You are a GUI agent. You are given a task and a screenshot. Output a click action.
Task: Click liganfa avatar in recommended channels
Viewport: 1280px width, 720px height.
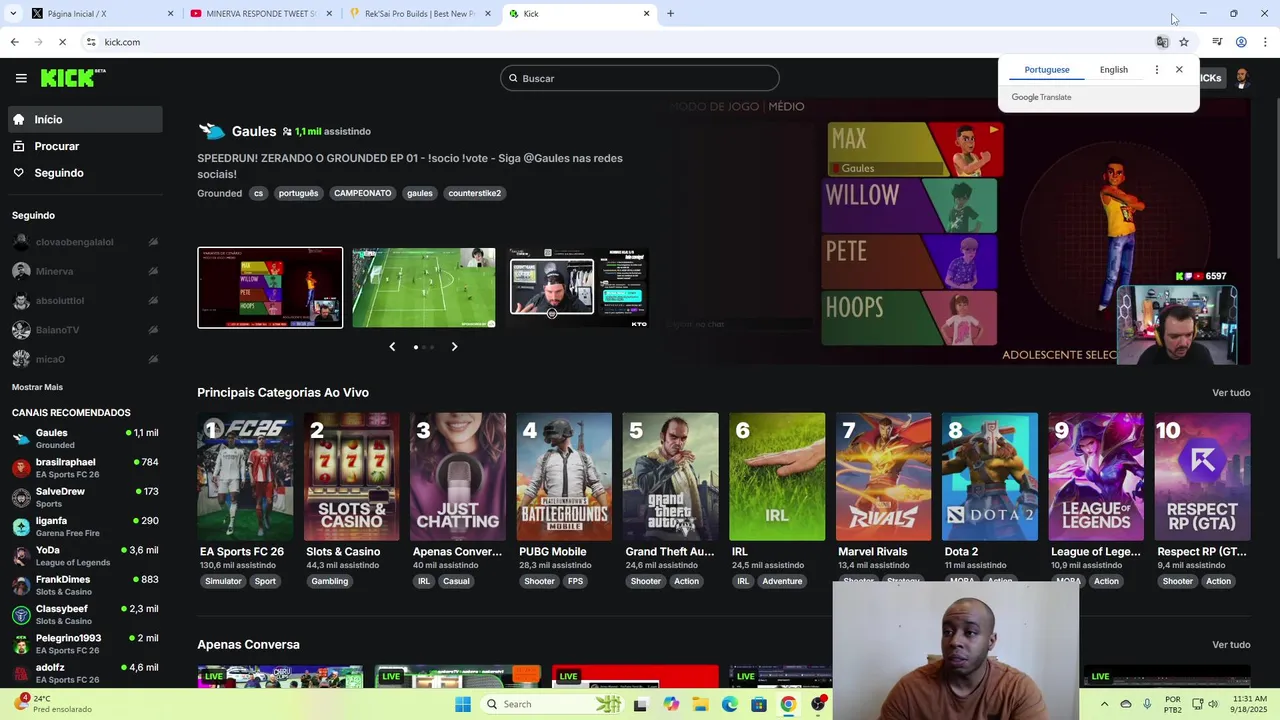pos(21,528)
